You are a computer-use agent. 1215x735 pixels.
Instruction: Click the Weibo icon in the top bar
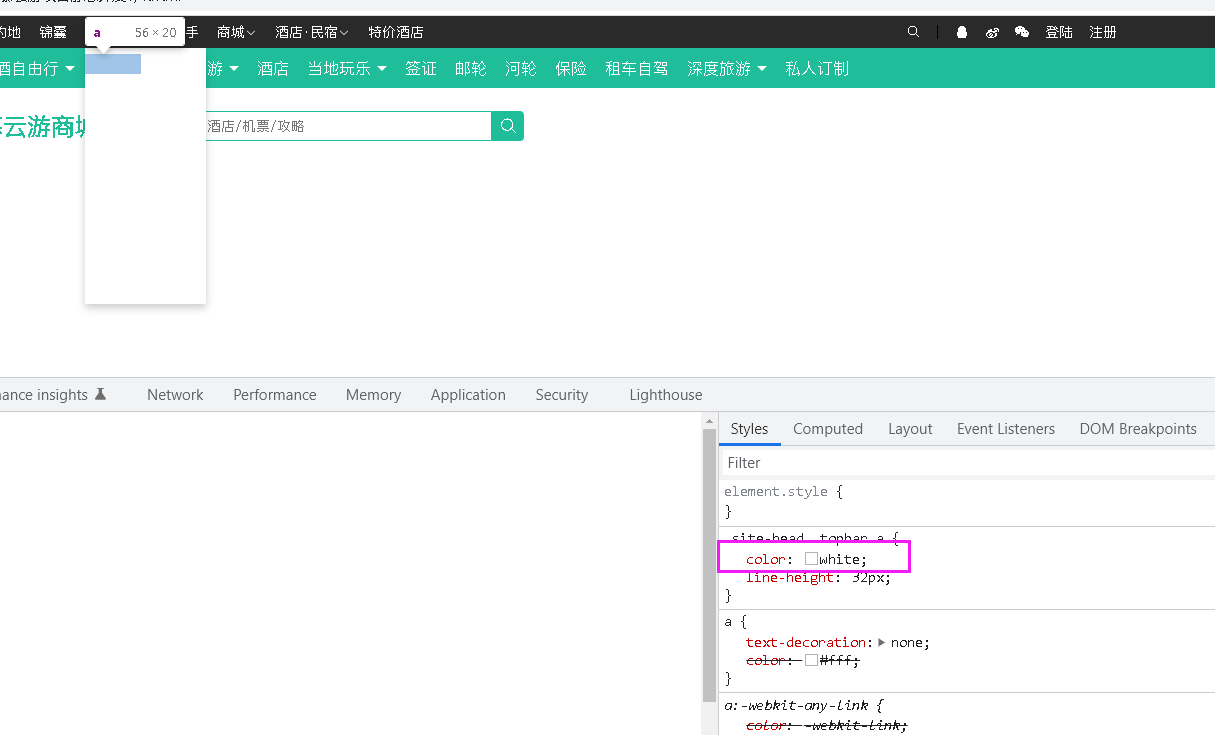(x=992, y=32)
